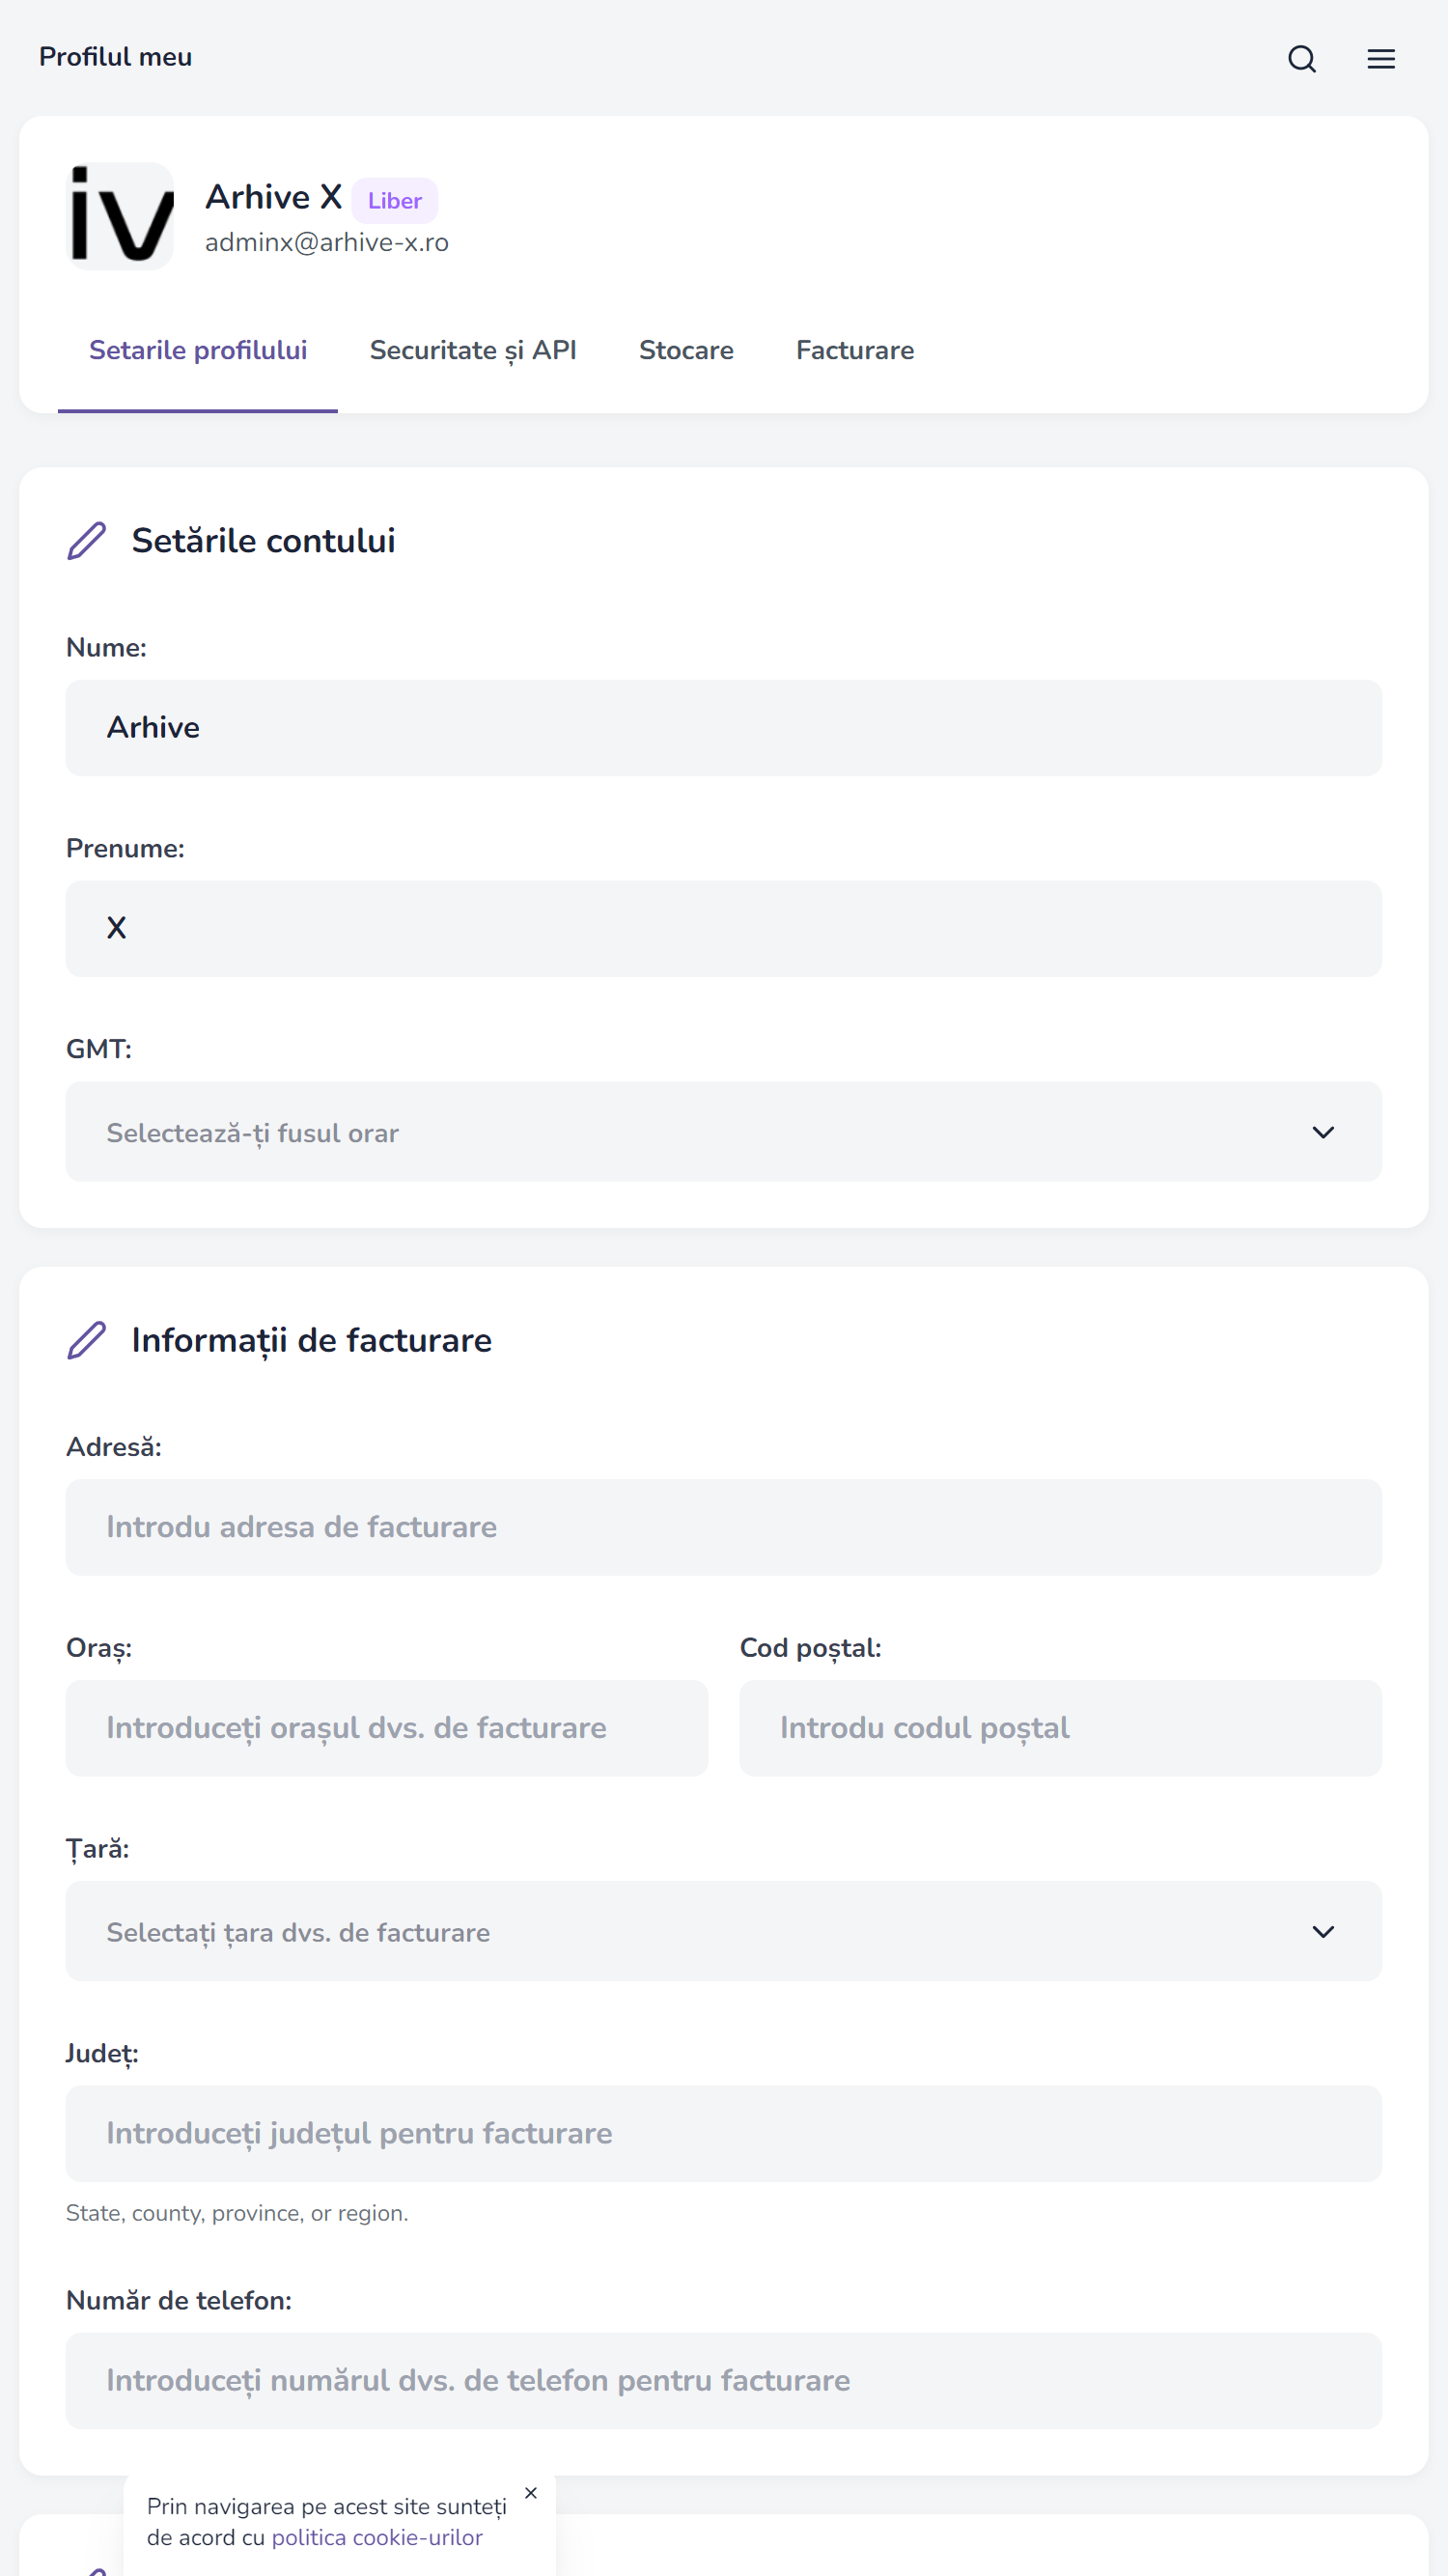Click the Cod poștal input field
Image resolution: width=1448 pixels, height=2576 pixels.
point(1060,1728)
